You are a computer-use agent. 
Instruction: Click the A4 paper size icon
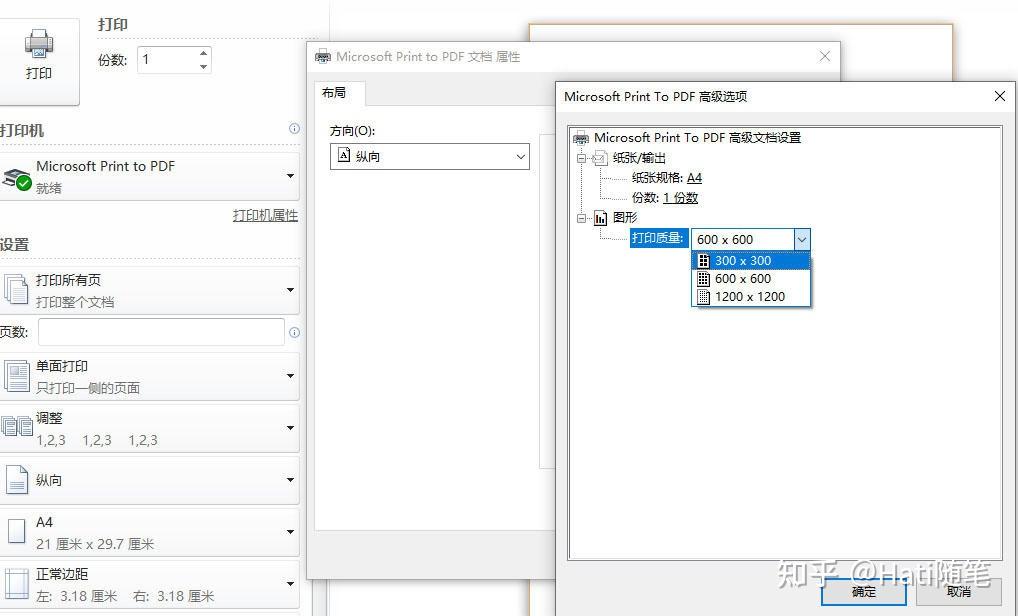click(15, 530)
